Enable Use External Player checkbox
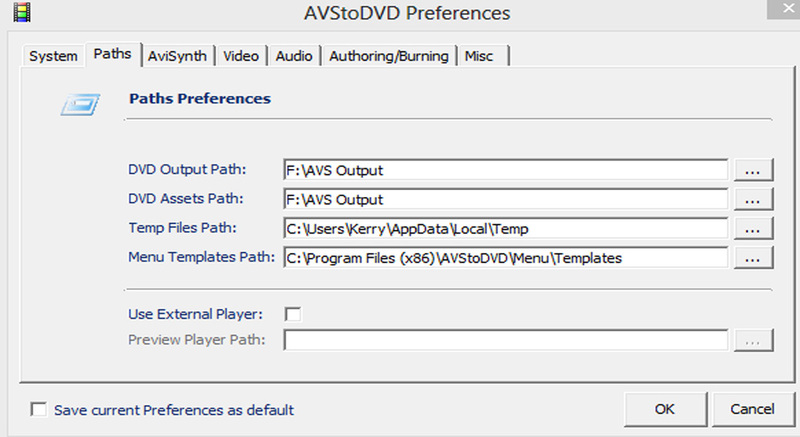The height and width of the screenshot is (437, 800). pyautogui.click(x=293, y=314)
